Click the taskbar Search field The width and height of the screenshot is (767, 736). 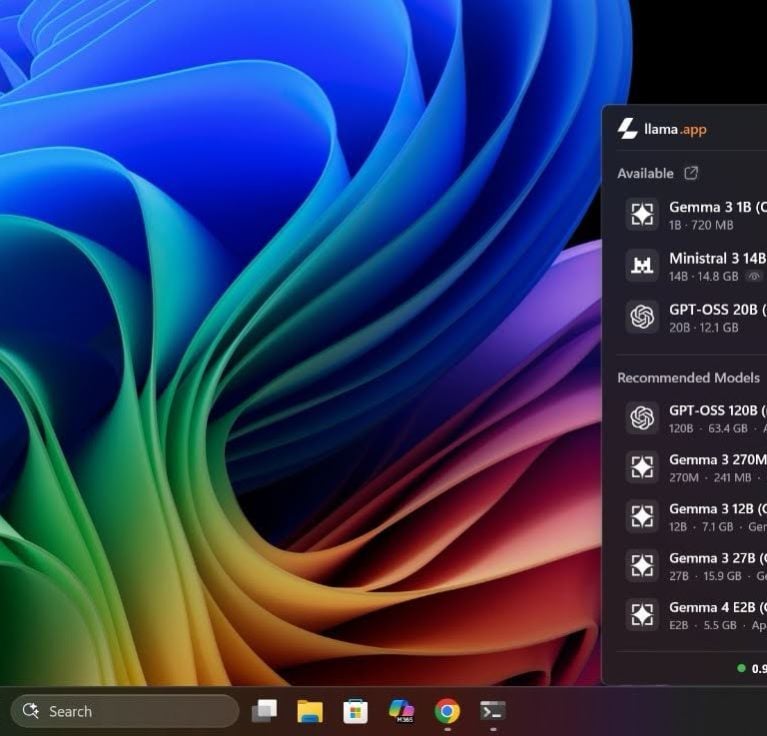point(125,711)
